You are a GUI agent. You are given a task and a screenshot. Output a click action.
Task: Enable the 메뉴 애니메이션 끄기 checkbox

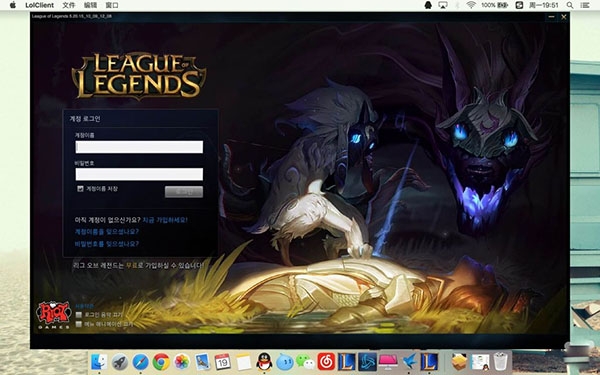[79, 324]
